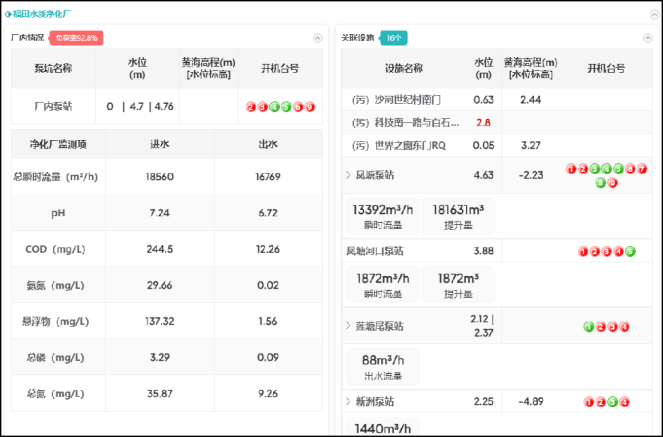Collapse the 厂内情况 panel

point(318,38)
